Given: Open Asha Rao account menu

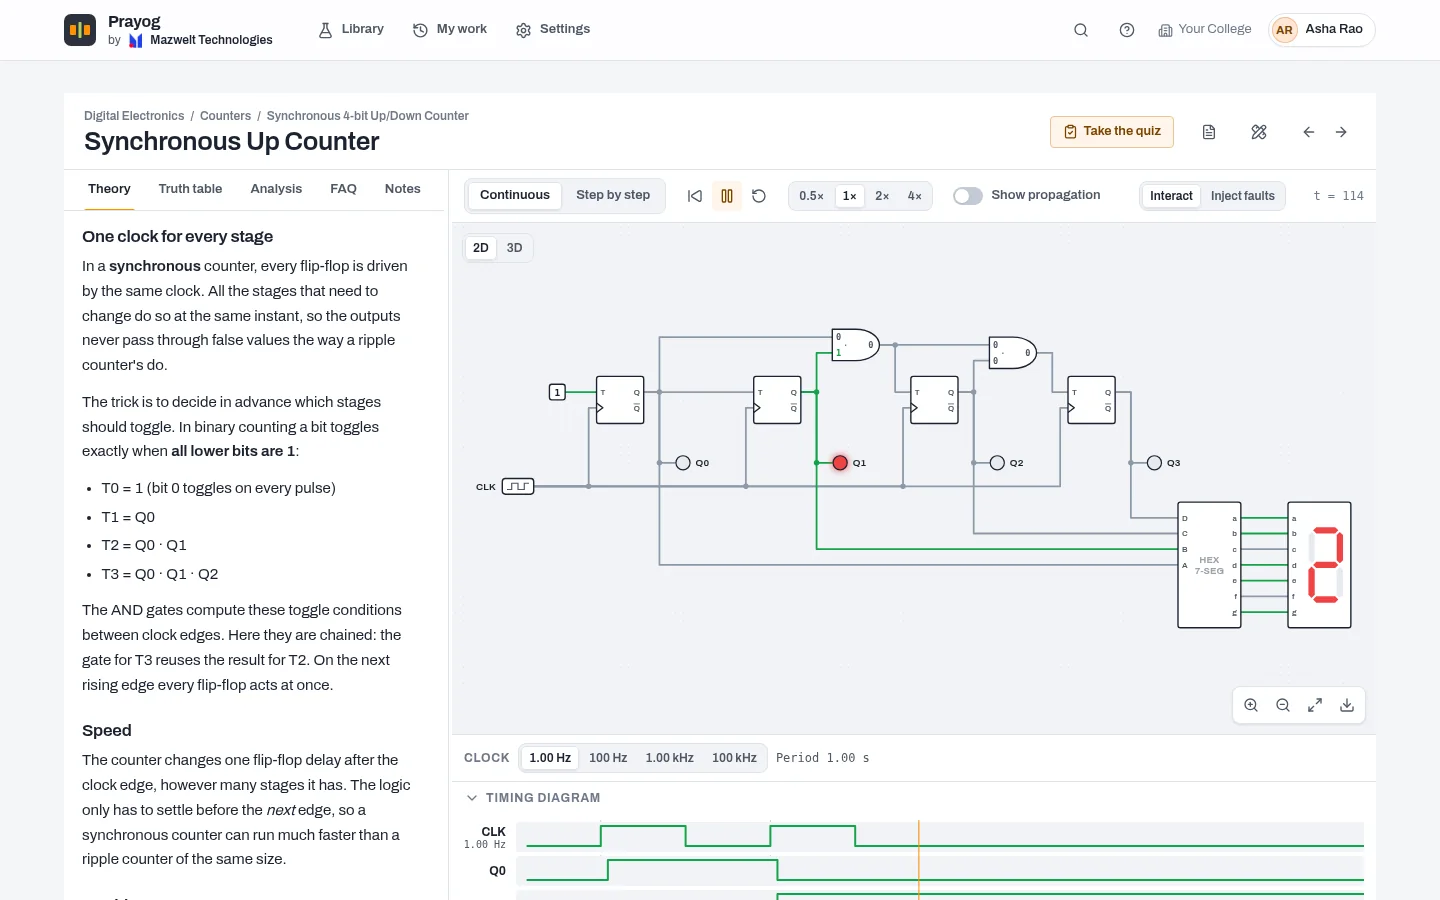Looking at the screenshot, I should tap(1322, 30).
